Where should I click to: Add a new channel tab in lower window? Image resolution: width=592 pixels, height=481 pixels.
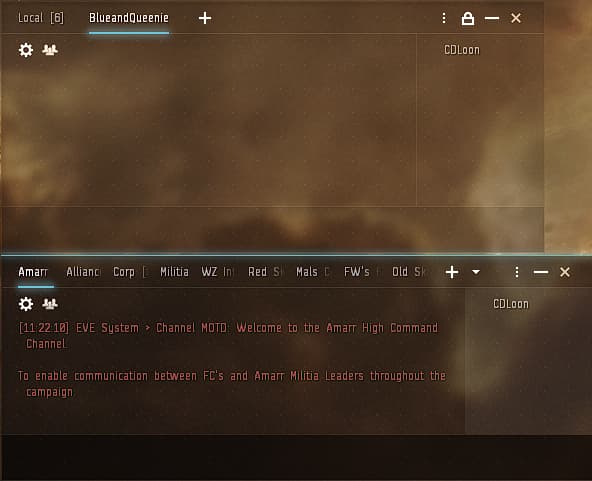point(452,272)
